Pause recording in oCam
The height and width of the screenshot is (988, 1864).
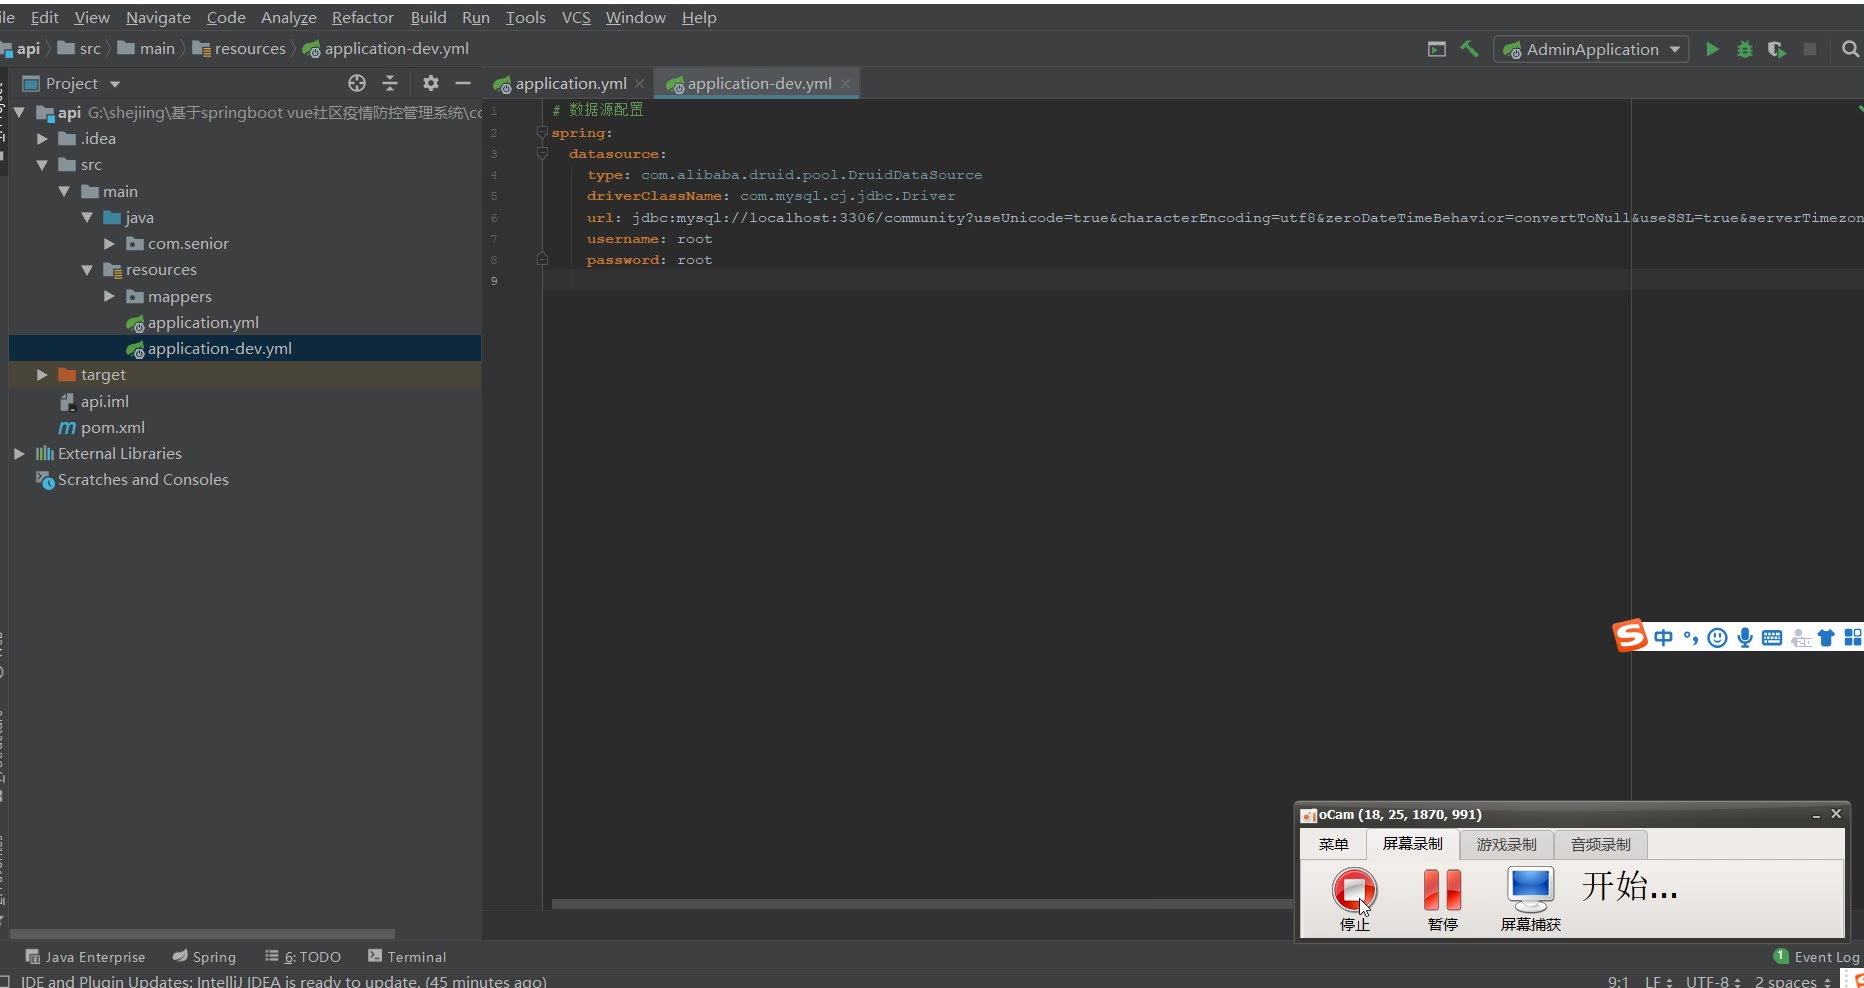click(x=1442, y=889)
